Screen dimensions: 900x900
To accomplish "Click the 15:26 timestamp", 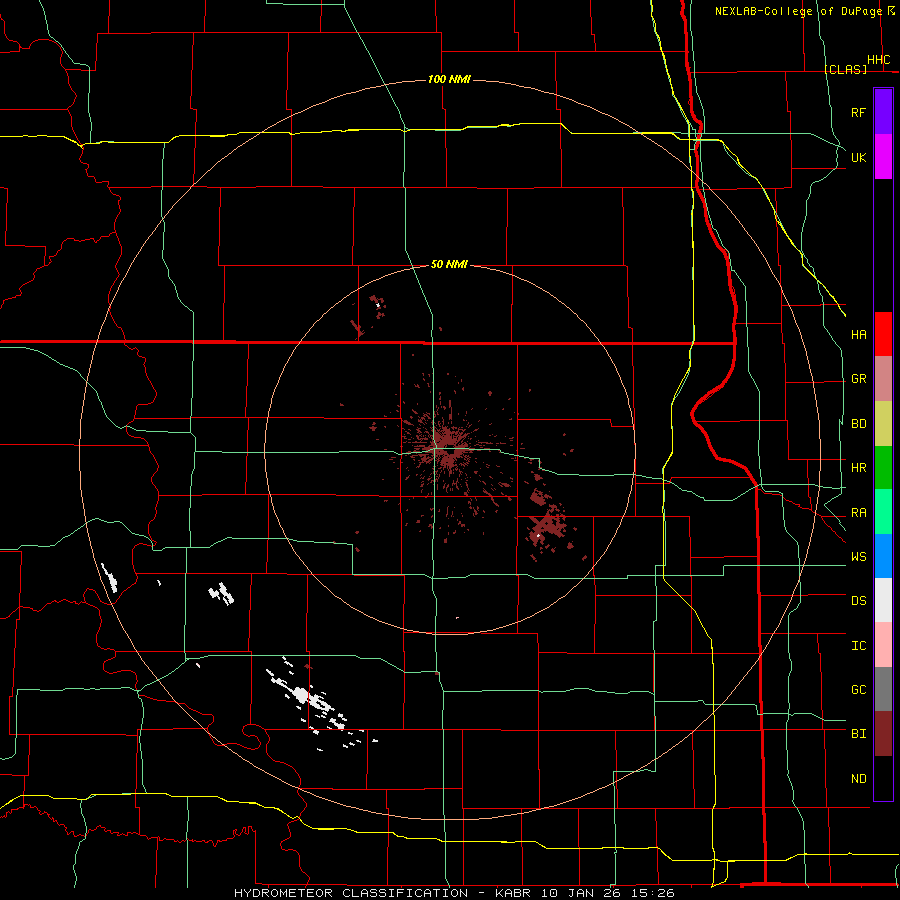I will coord(653,893).
